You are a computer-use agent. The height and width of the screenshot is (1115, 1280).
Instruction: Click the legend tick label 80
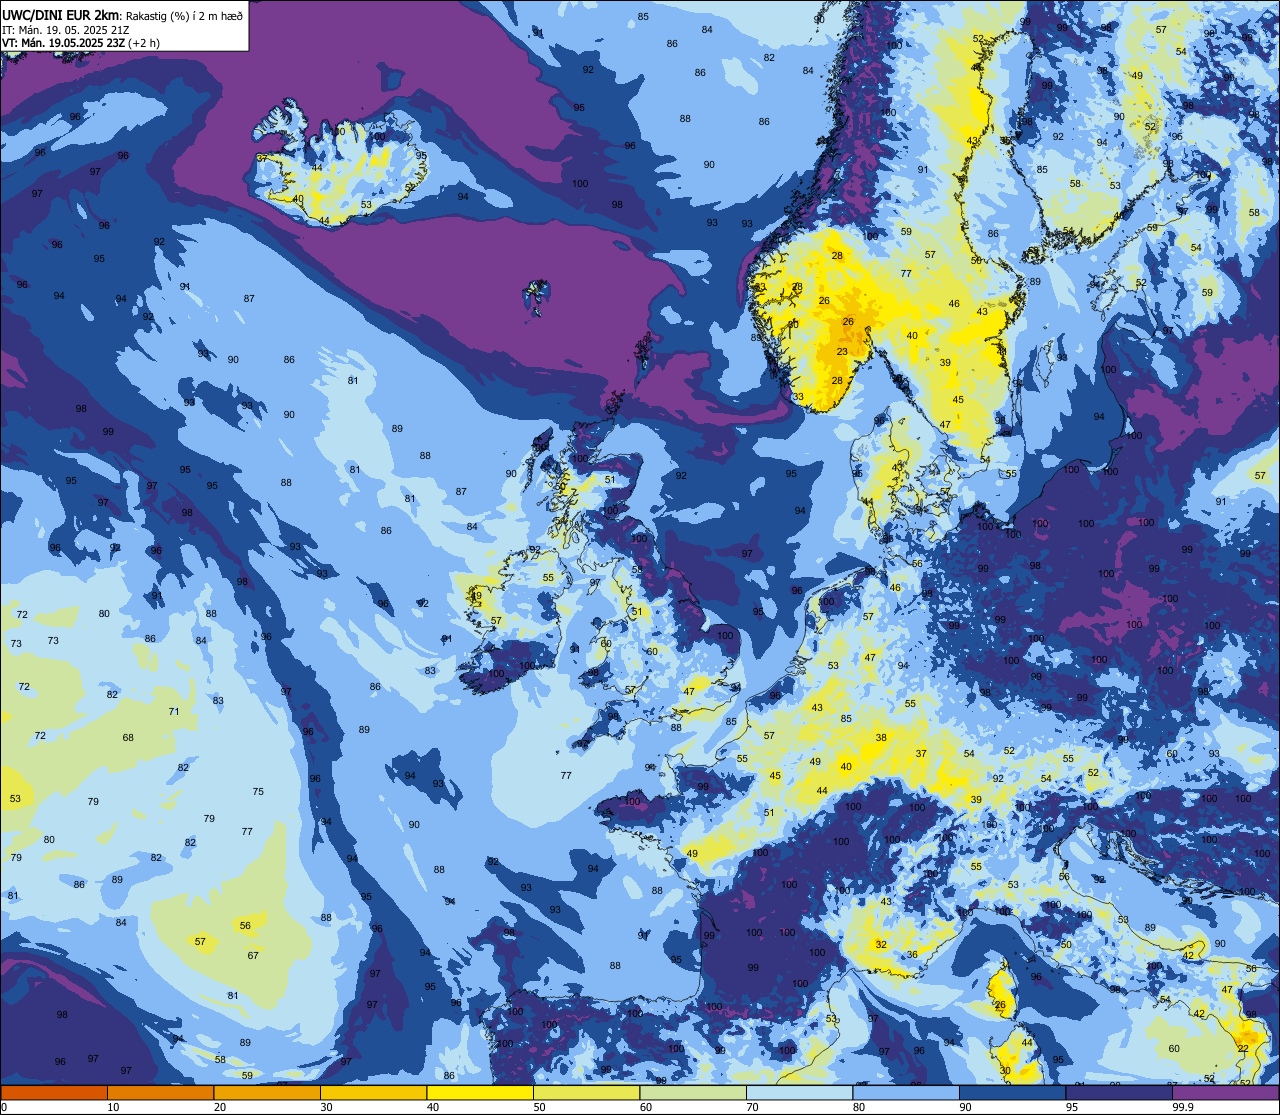pyautogui.click(x=859, y=1107)
